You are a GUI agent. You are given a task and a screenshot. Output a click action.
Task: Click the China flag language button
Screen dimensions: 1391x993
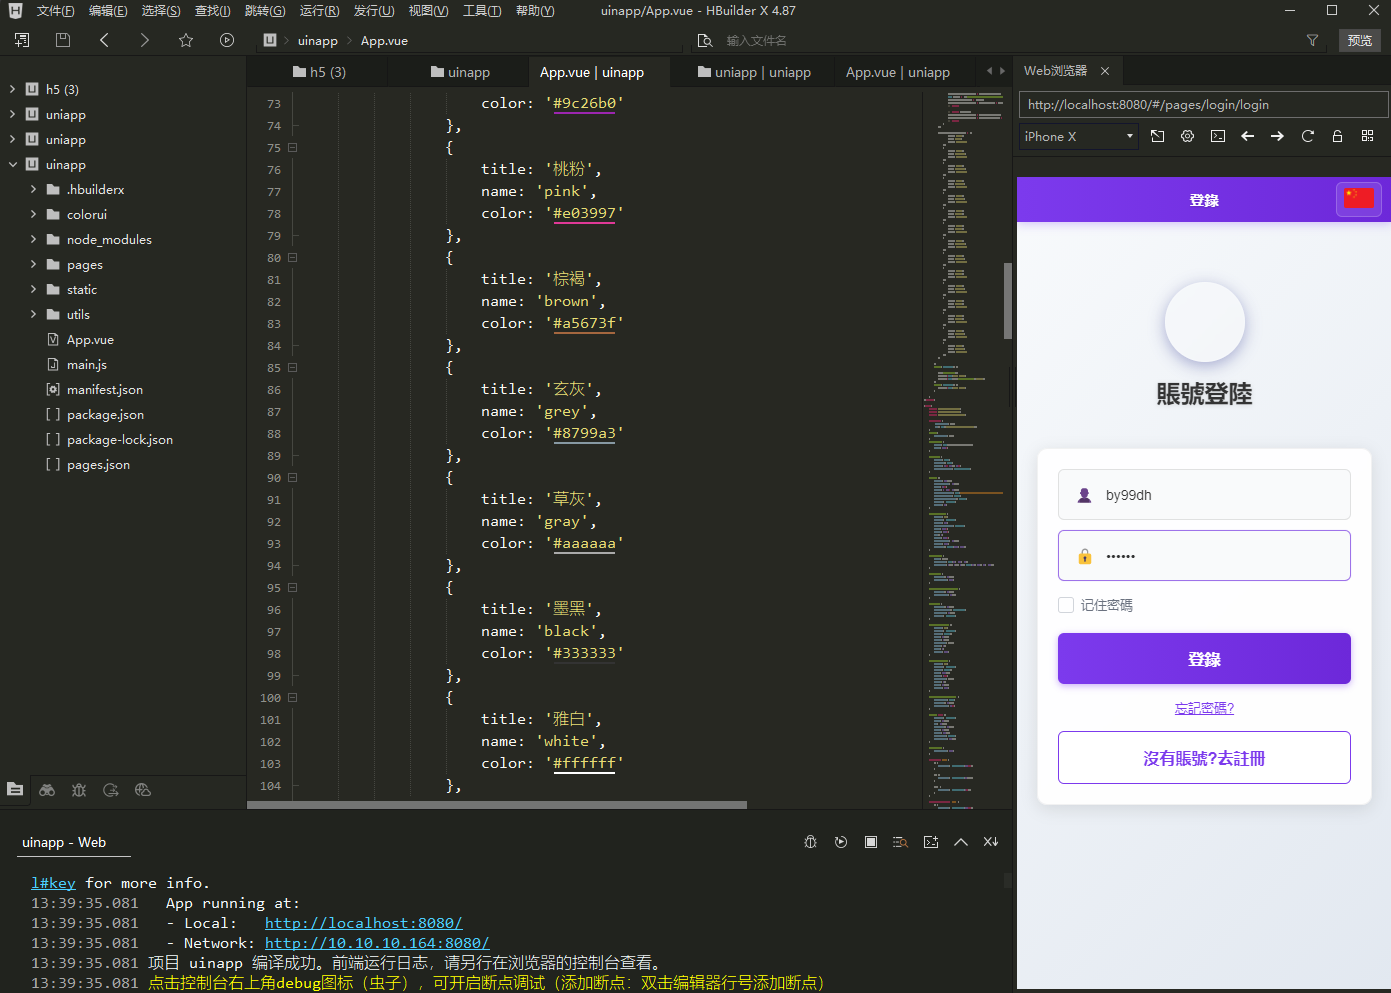coord(1359,199)
